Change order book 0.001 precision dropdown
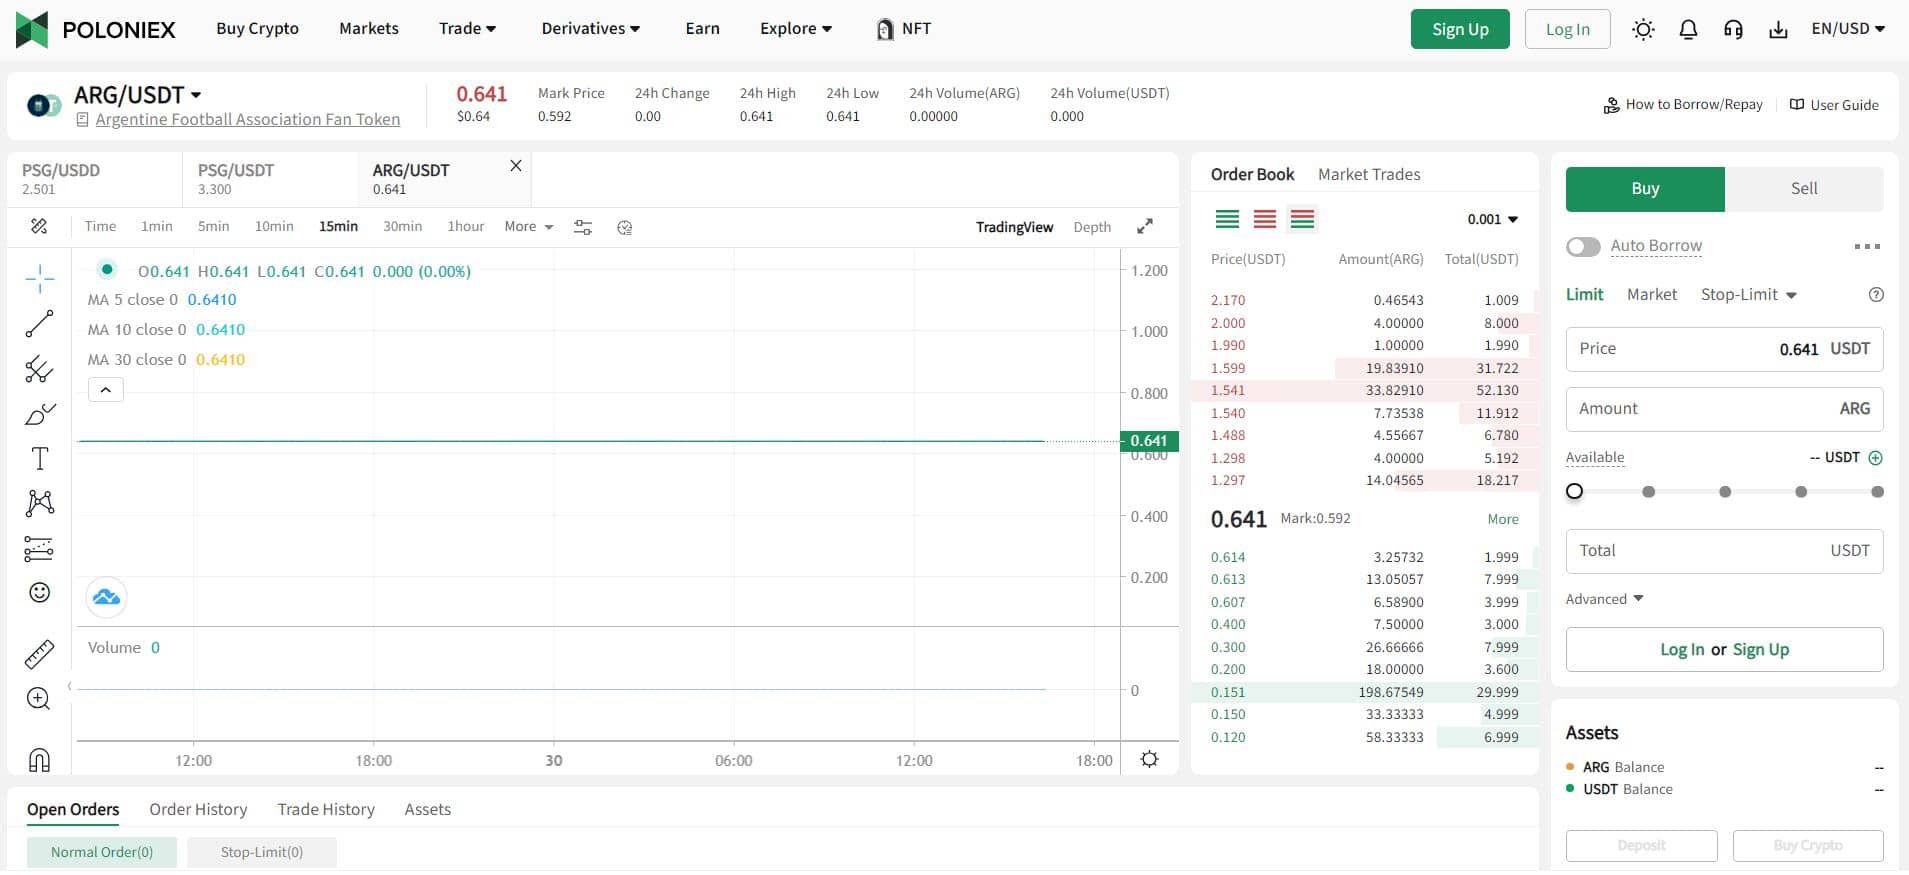Screen dimensions: 1909x875 coord(1493,220)
